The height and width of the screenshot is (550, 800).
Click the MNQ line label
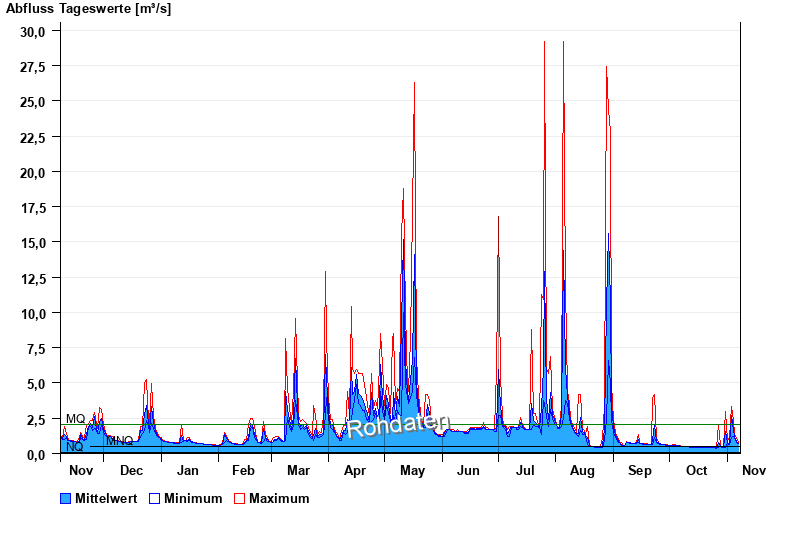coord(119,441)
